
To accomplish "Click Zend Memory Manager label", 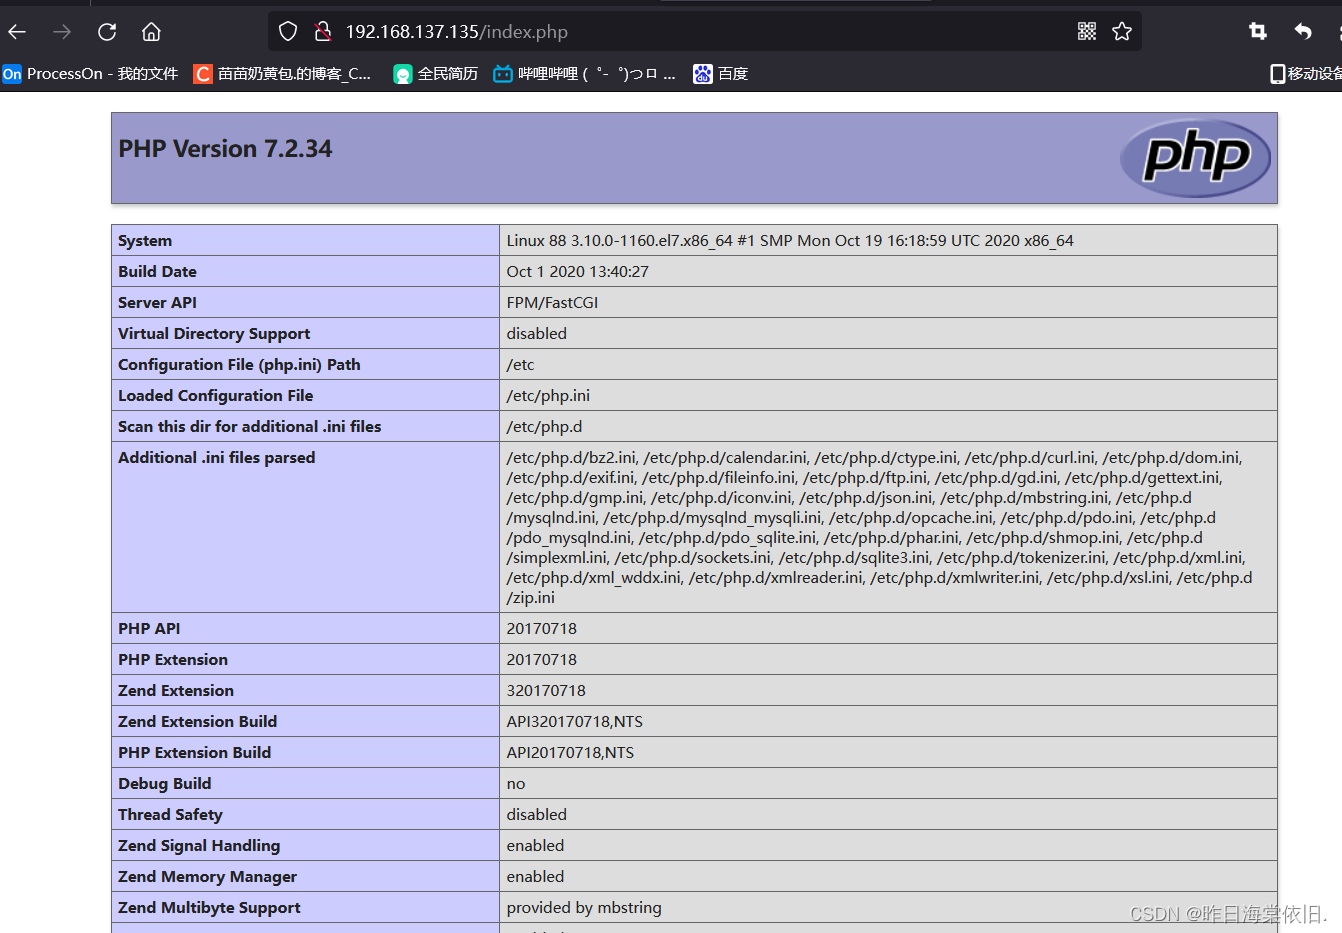I will 207,877.
